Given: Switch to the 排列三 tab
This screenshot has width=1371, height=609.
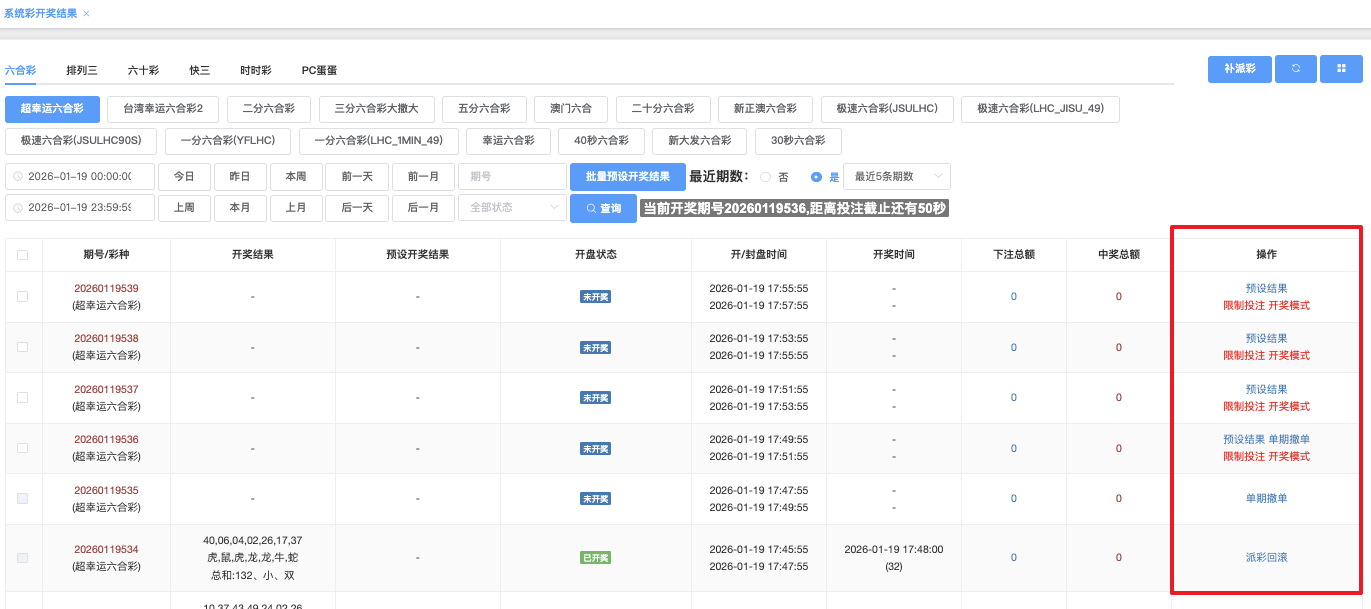Looking at the screenshot, I should coord(82,70).
